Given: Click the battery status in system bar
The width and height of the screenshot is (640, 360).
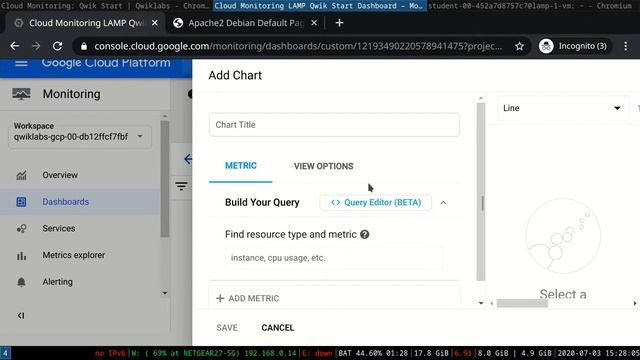Looking at the screenshot, I should [373, 353].
